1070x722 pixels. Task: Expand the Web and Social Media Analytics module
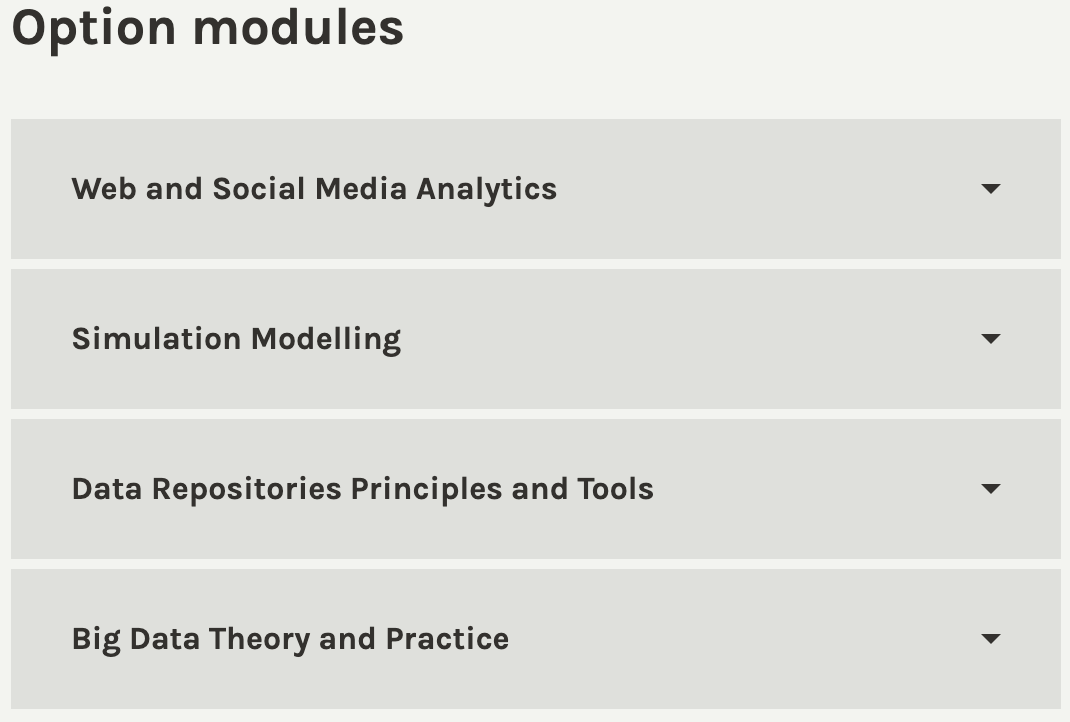point(535,189)
